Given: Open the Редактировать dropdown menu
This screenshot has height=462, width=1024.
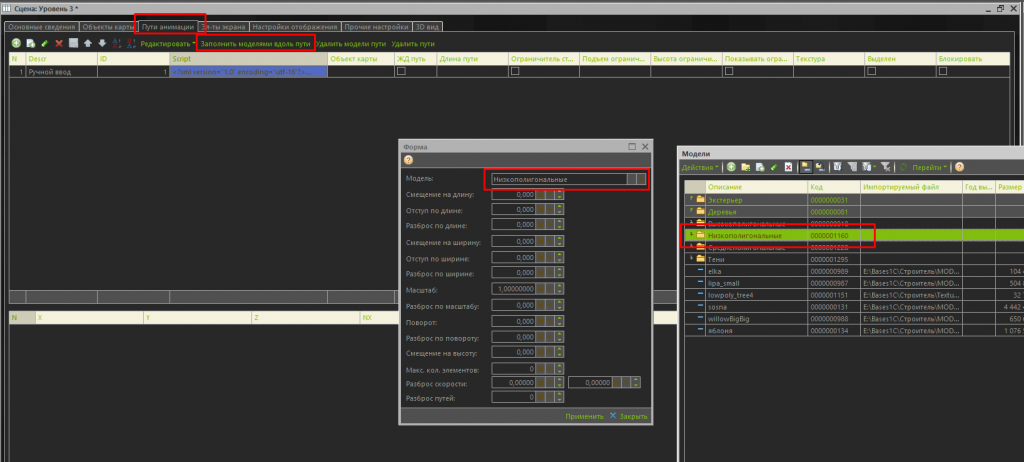Looking at the screenshot, I should [168, 43].
